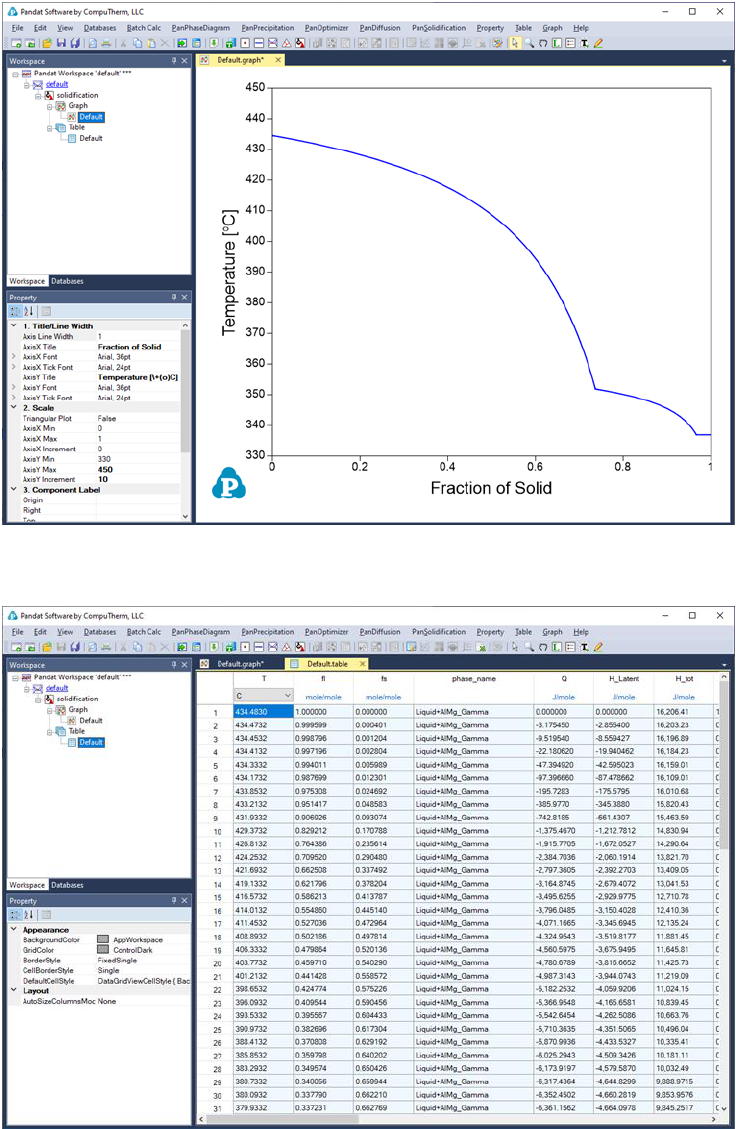Screen dimensions: 736x1129
Task: Edit the AxisY Max value 450
Action: (x=138, y=469)
